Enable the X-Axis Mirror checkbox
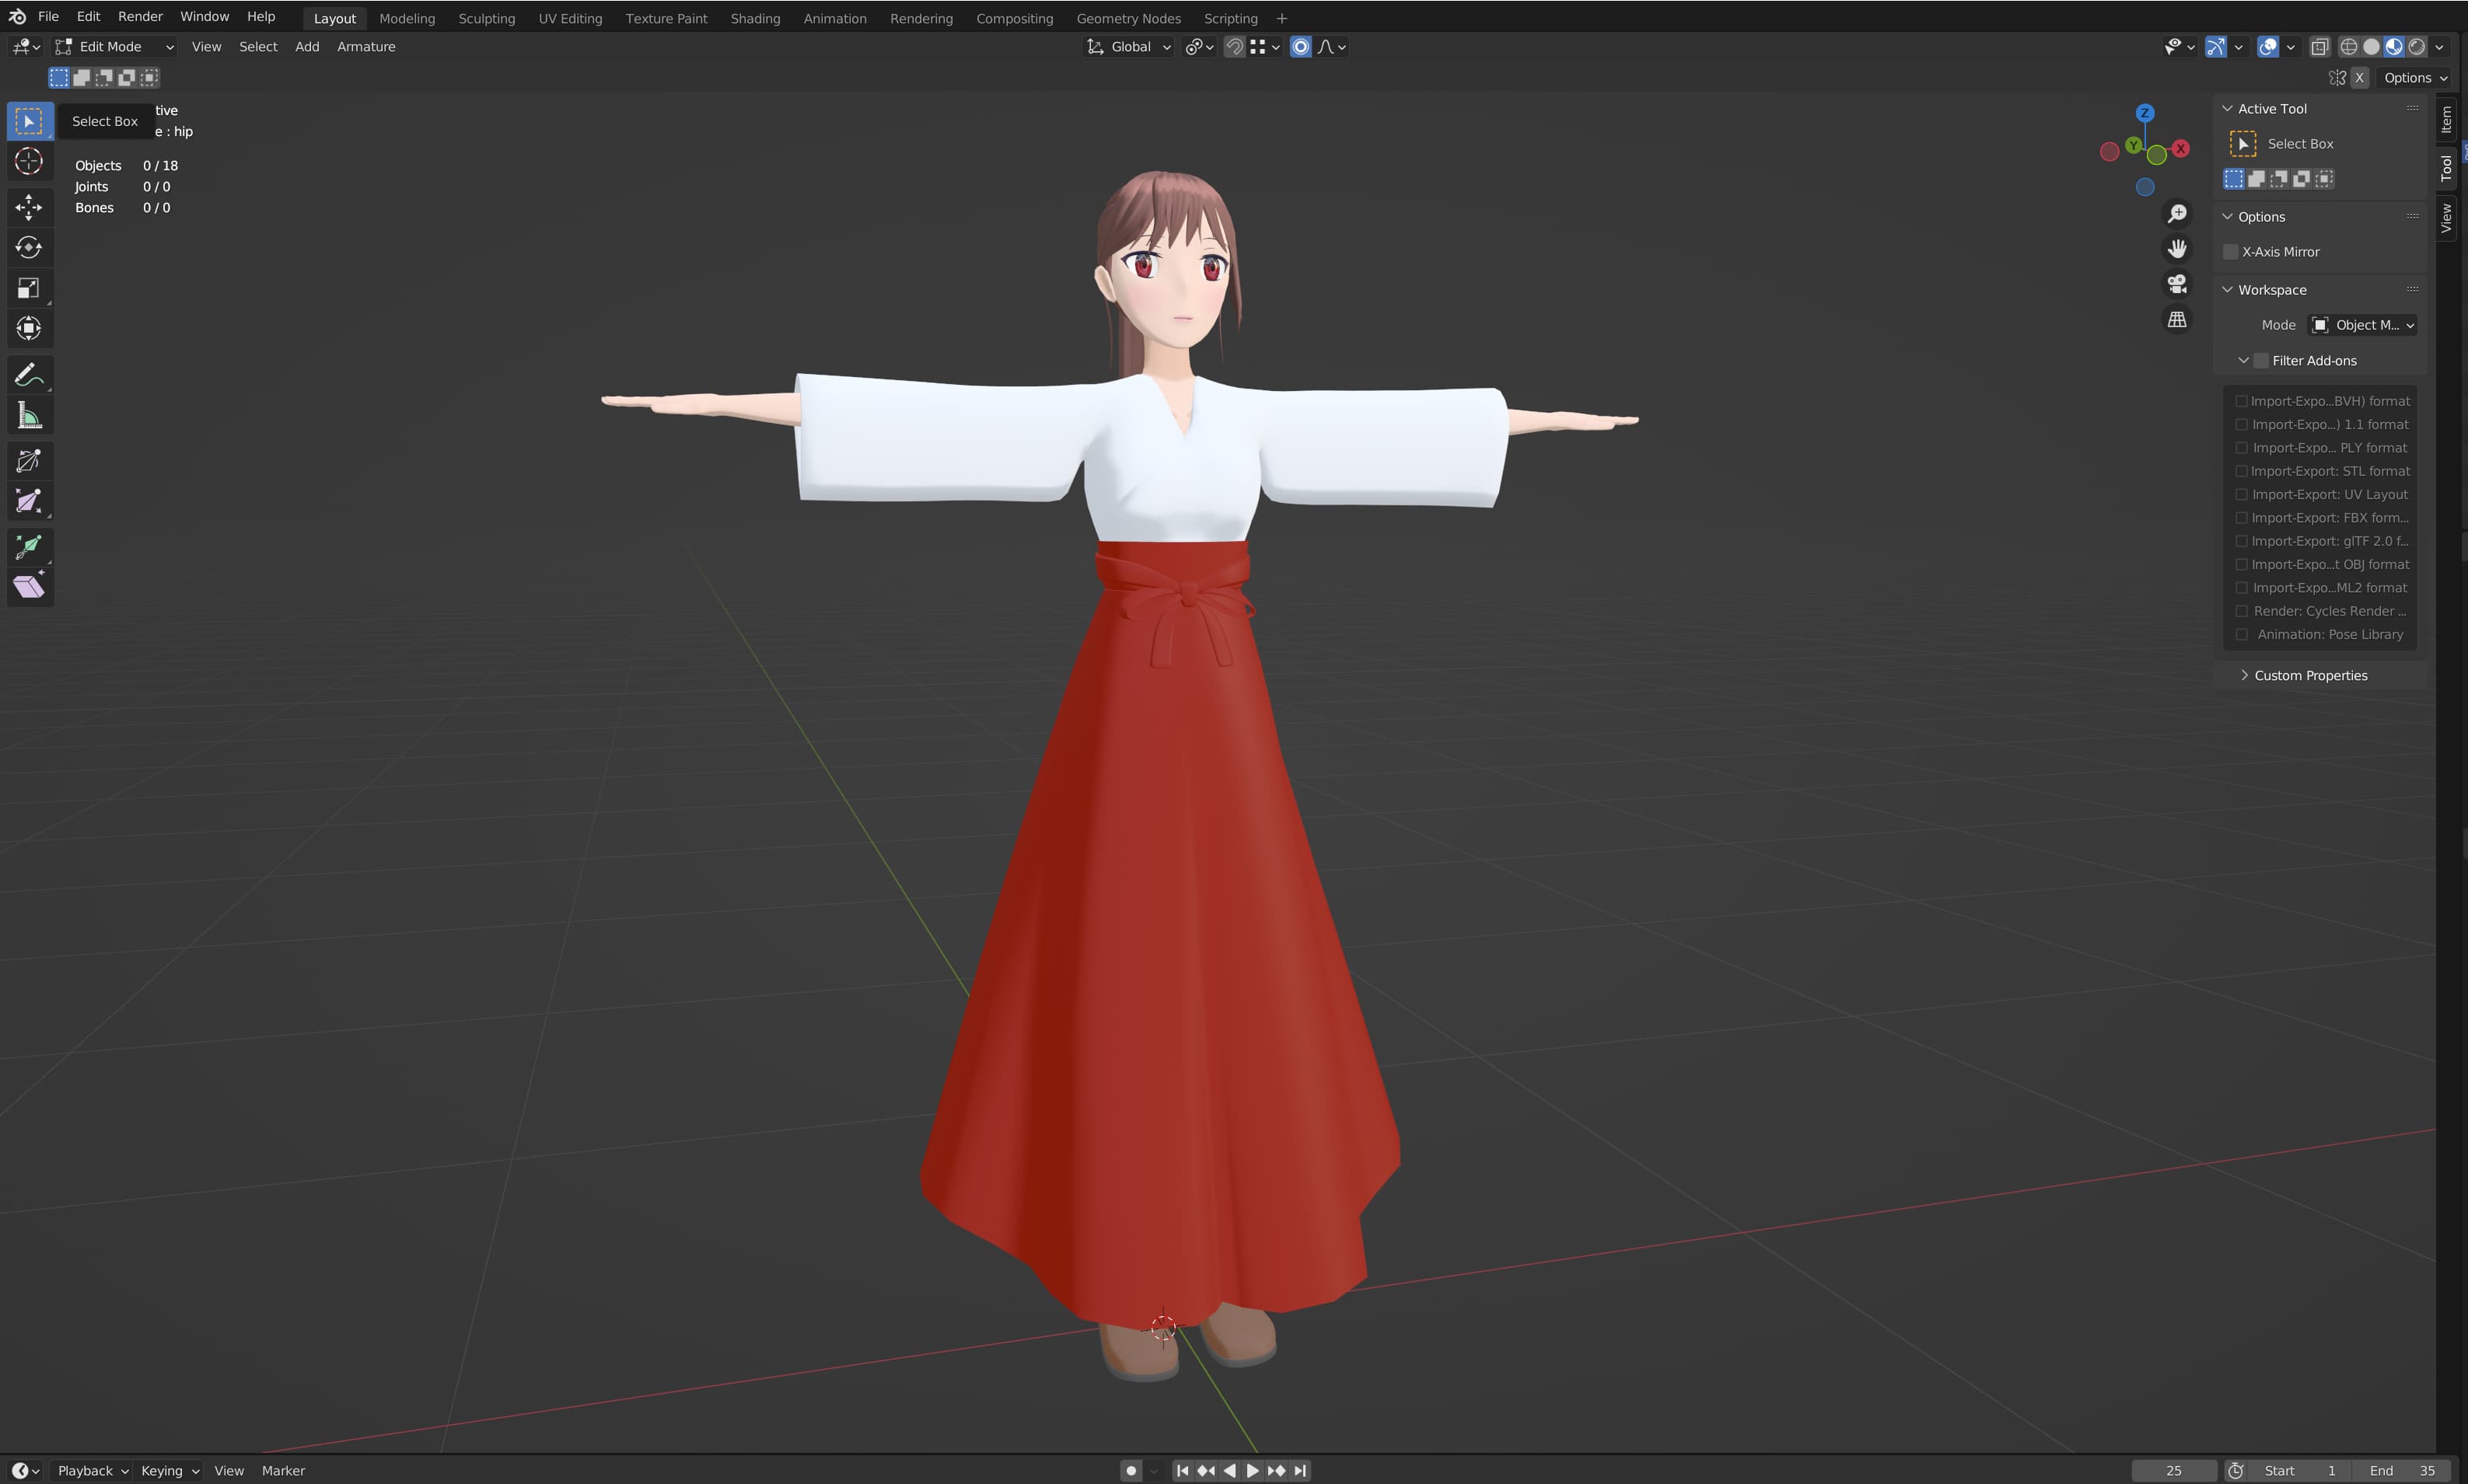Screen dimensions: 2468x1484 pos(2230,252)
